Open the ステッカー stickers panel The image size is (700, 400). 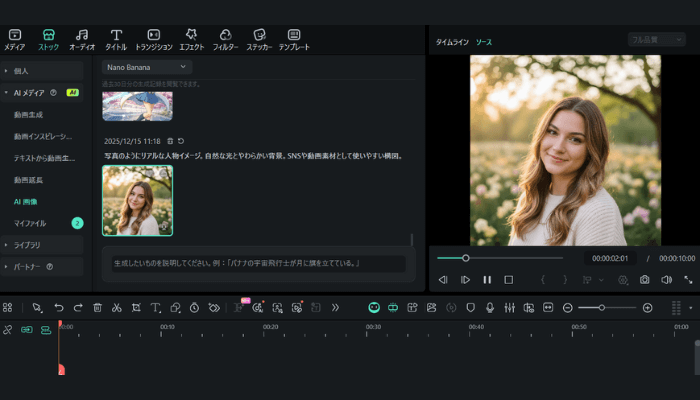[259, 39]
